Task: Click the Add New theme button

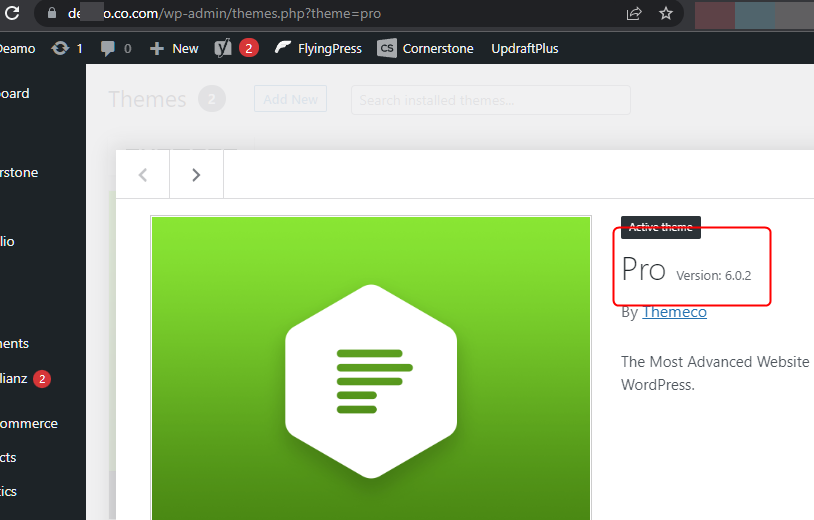Action: click(290, 99)
